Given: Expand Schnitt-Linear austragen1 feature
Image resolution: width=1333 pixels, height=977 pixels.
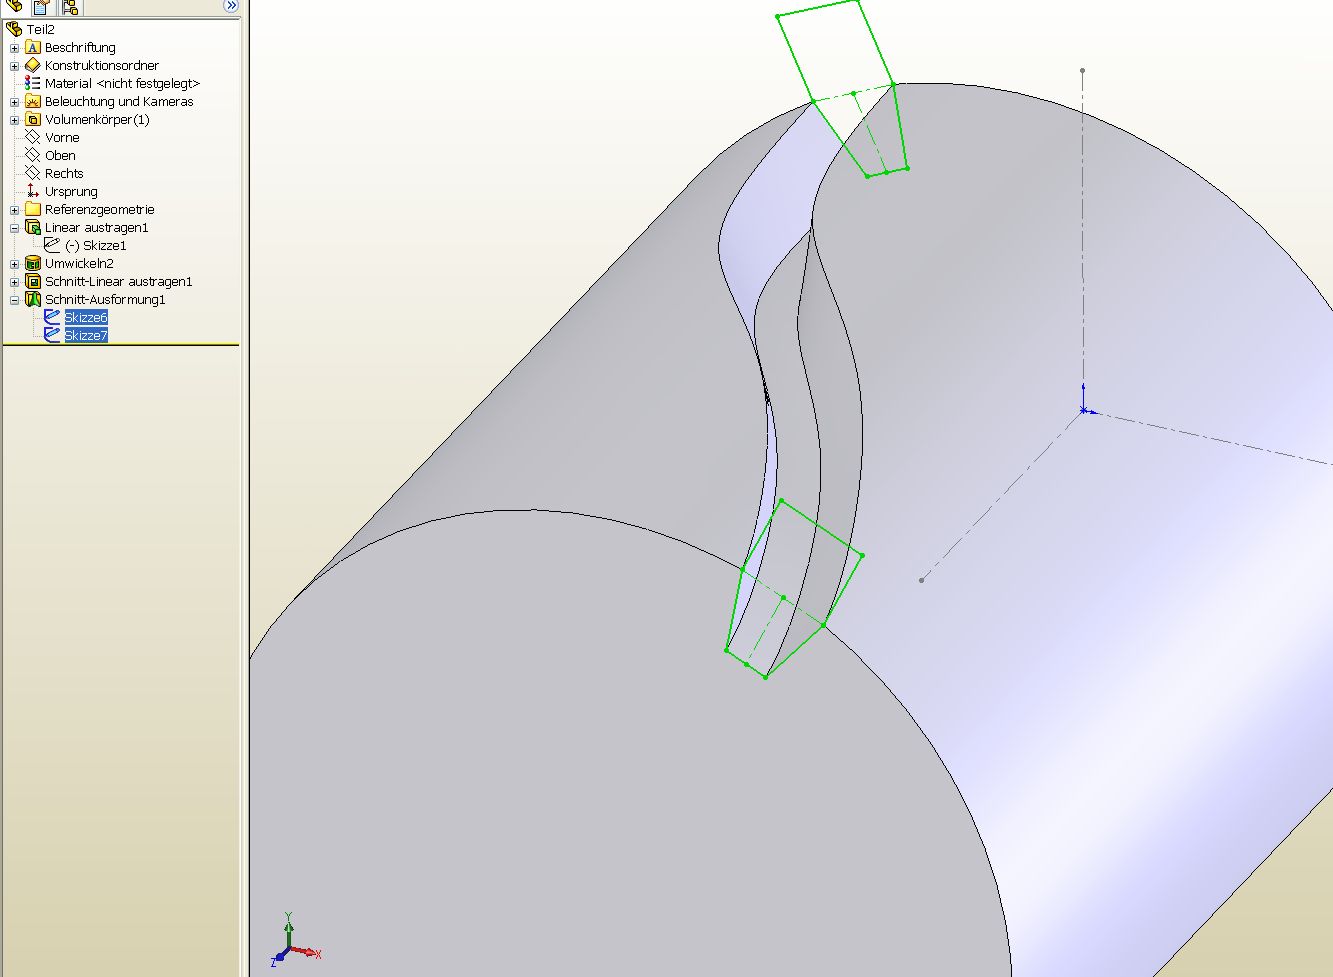Looking at the screenshot, I should 14,282.
